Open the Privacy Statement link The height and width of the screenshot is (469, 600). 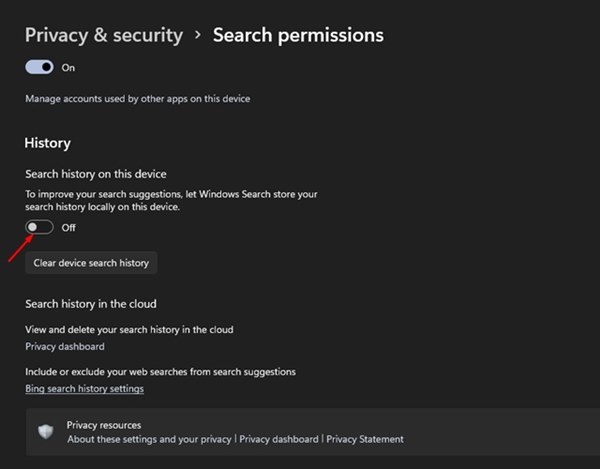(x=365, y=439)
